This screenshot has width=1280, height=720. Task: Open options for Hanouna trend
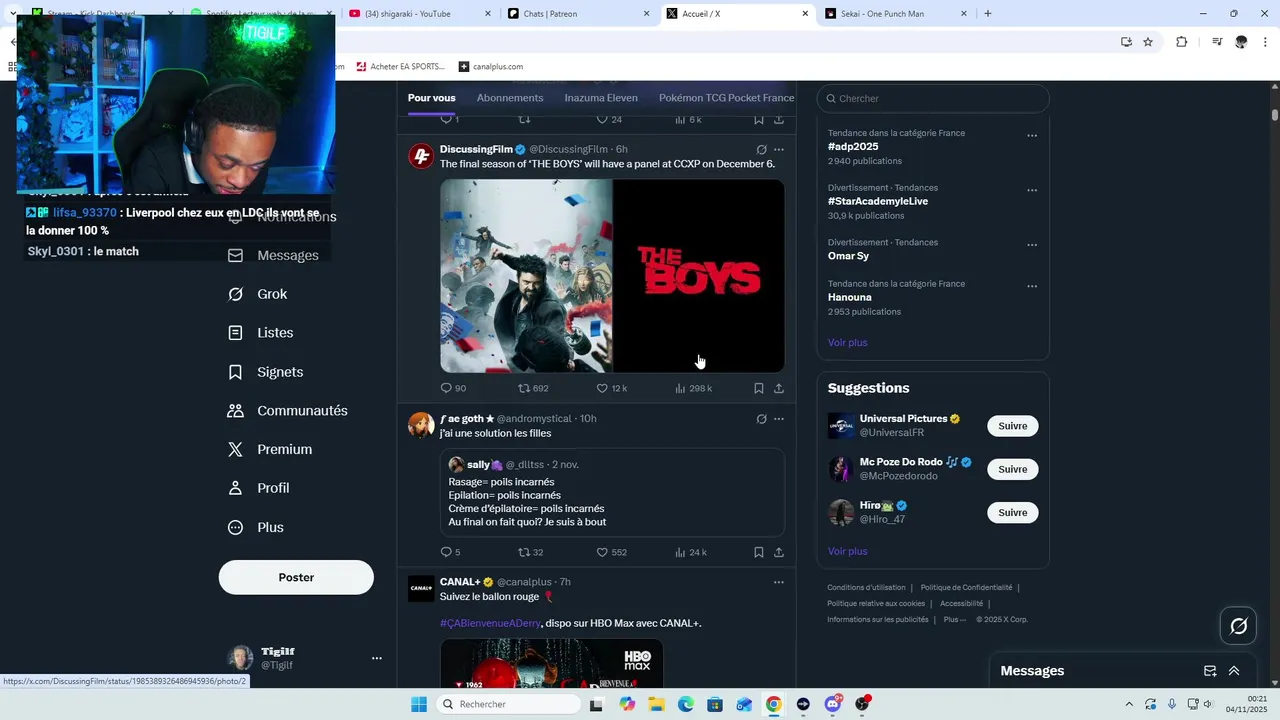(1032, 286)
